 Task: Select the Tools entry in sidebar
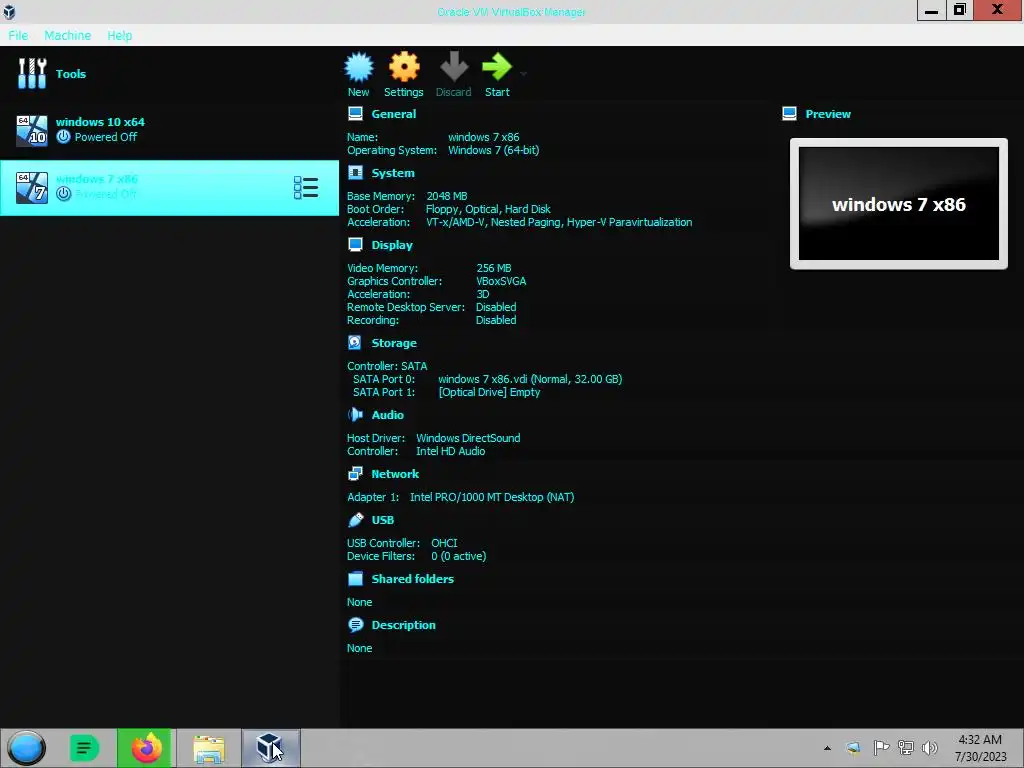pos(170,74)
